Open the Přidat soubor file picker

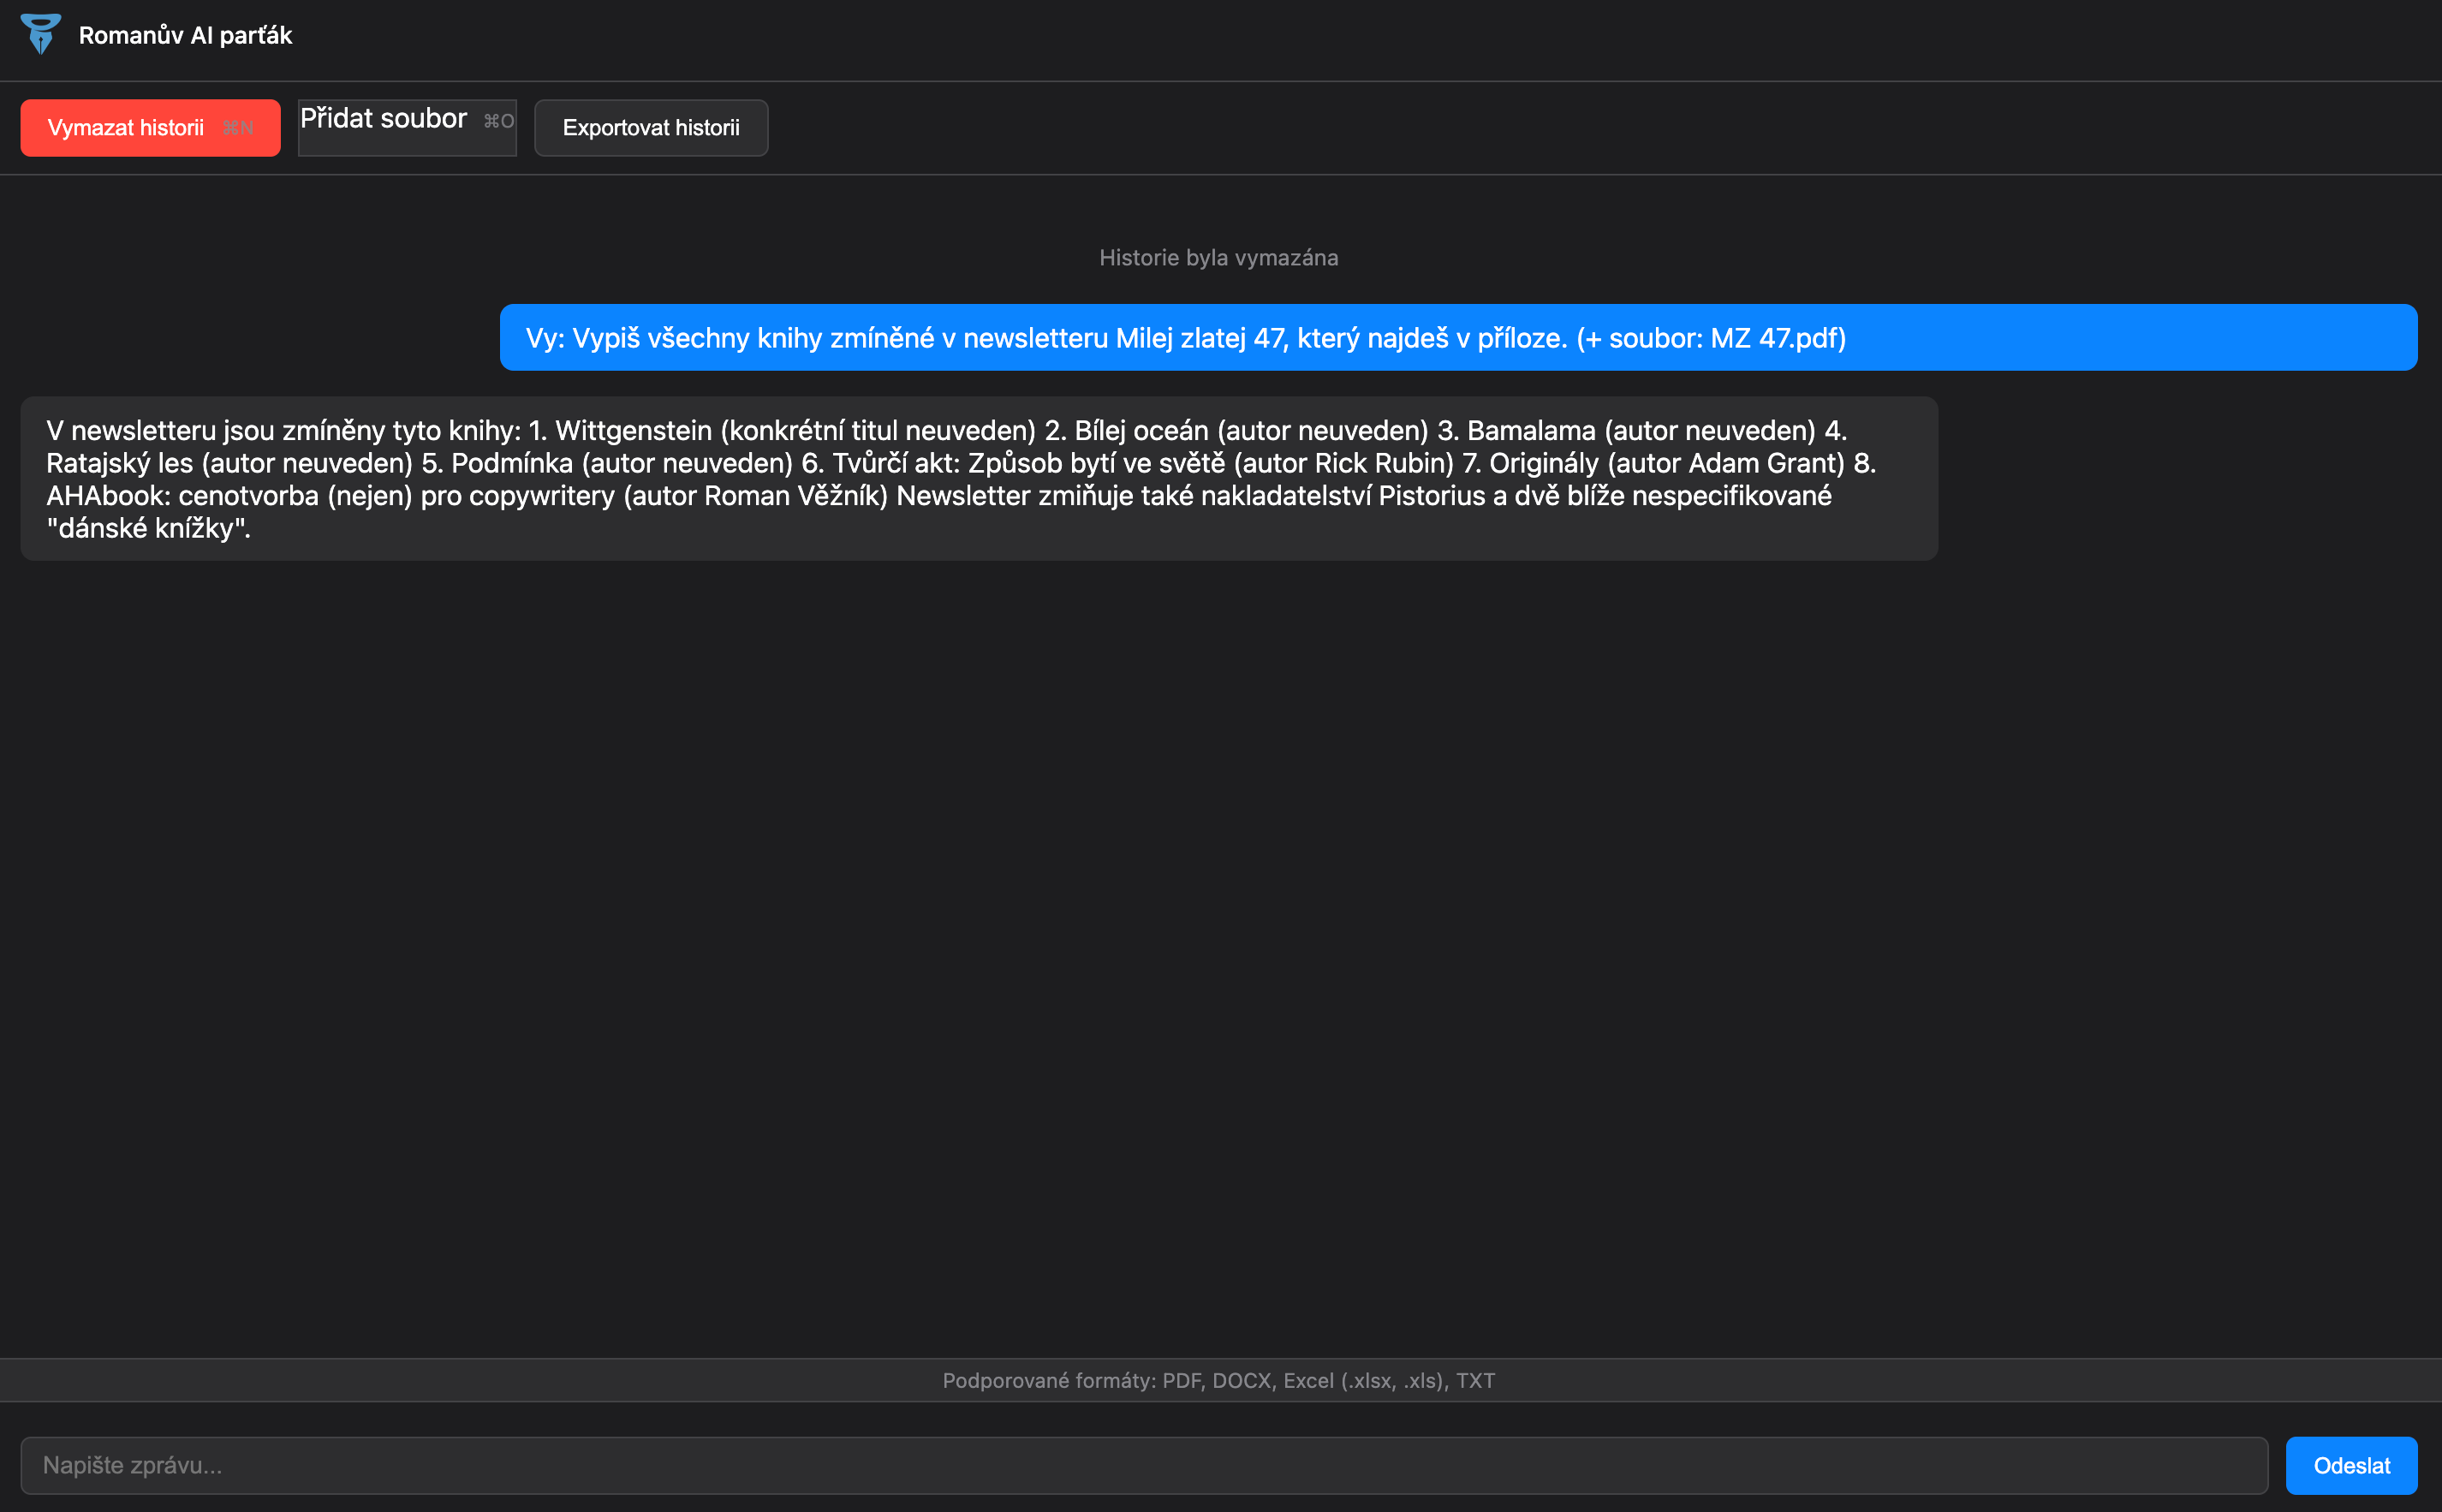[x=407, y=127]
